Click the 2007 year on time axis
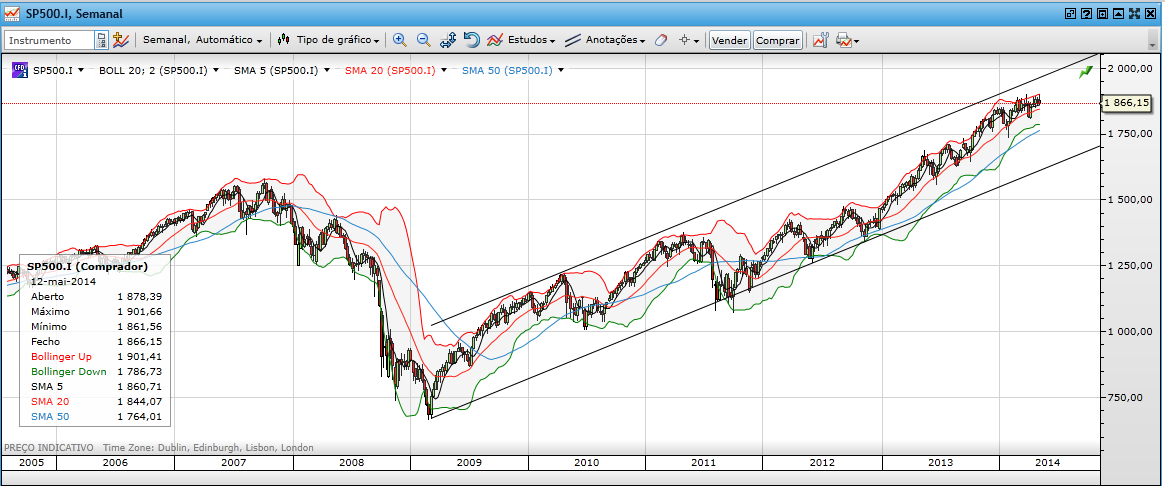This screenshot has height=486, width=1165. coord(234,462)
